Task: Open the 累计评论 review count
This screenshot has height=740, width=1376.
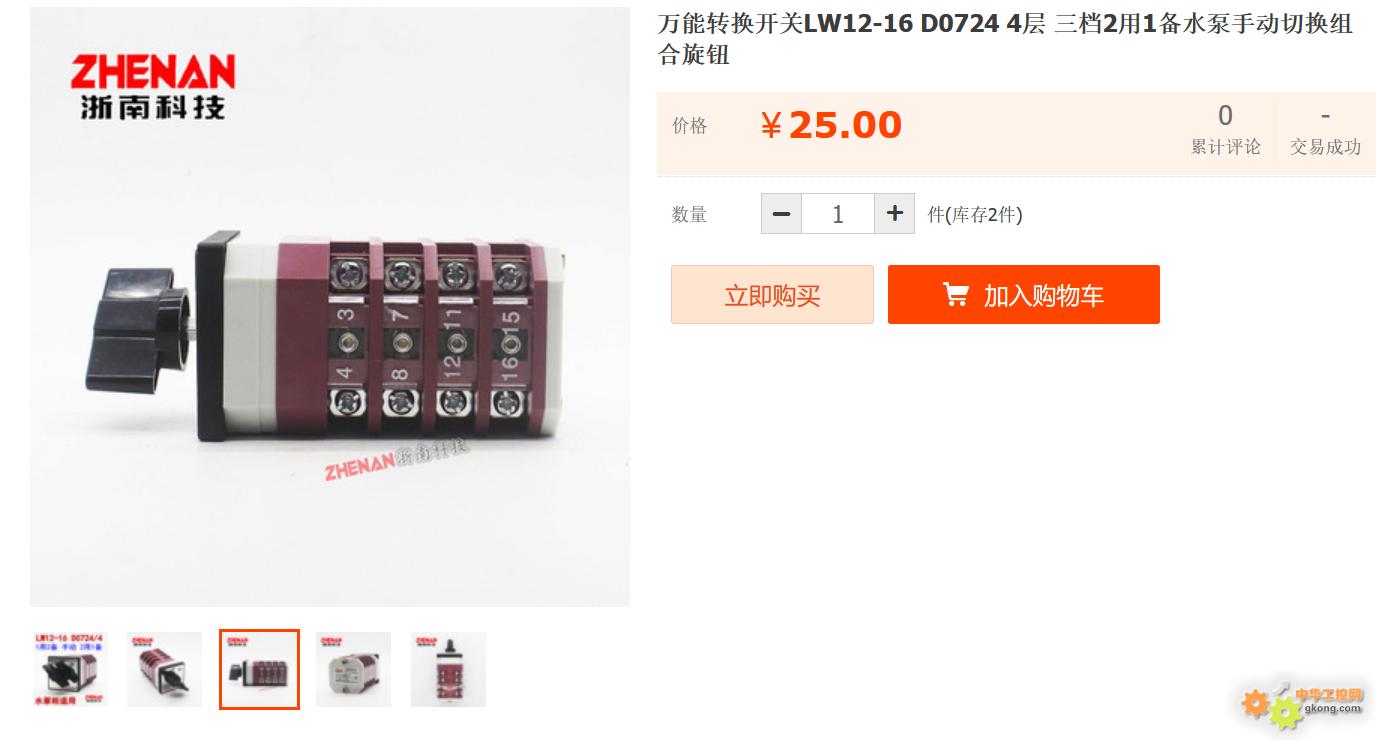Action: click(1225, 131)
